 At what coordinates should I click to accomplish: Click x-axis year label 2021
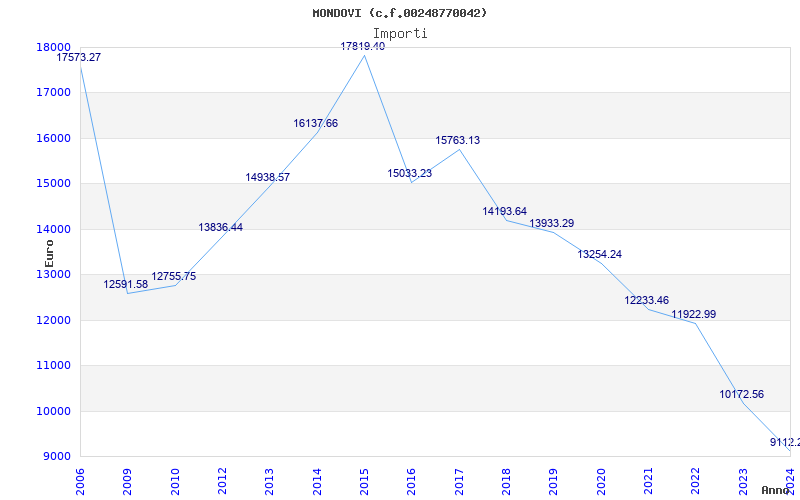(648, 482)
